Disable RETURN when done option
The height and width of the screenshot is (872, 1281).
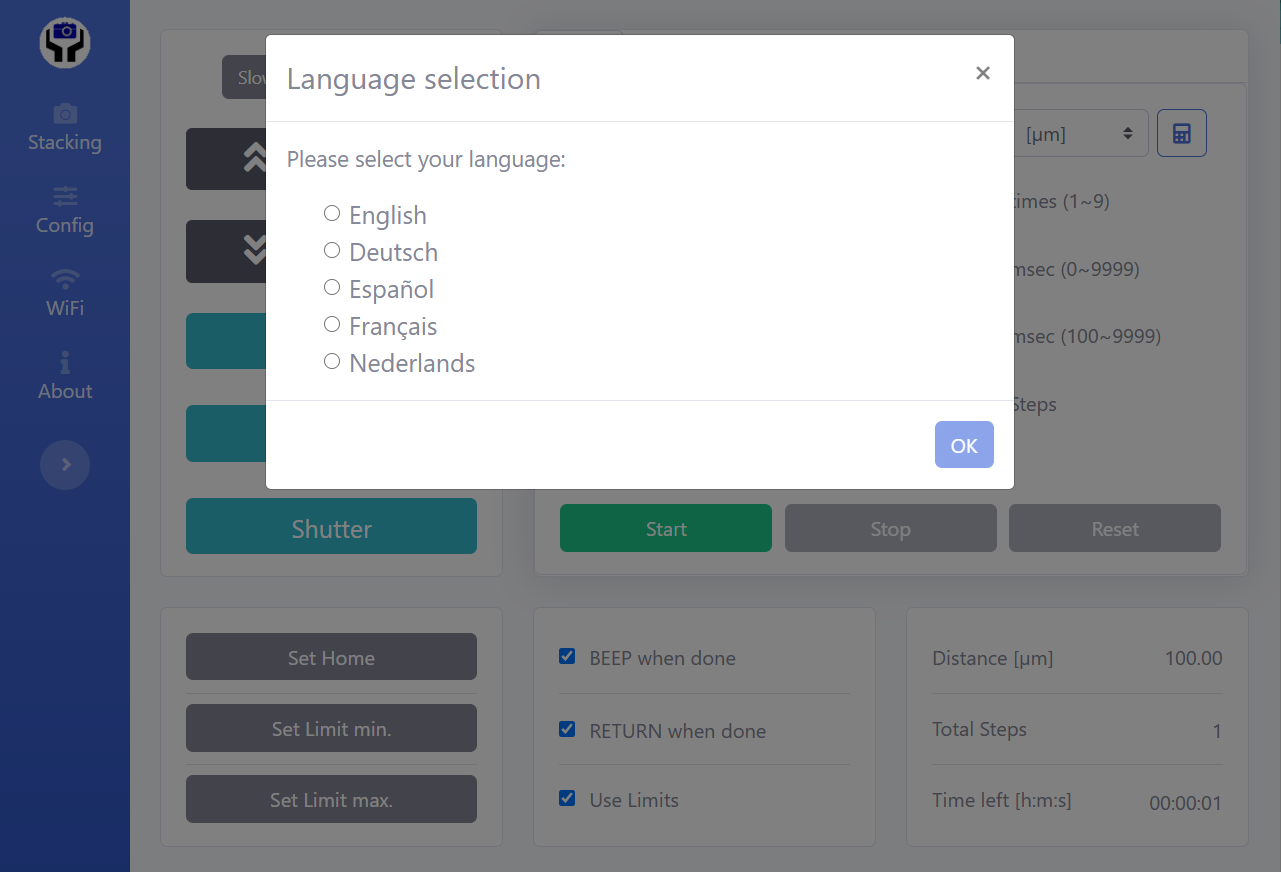pos(567,729)
